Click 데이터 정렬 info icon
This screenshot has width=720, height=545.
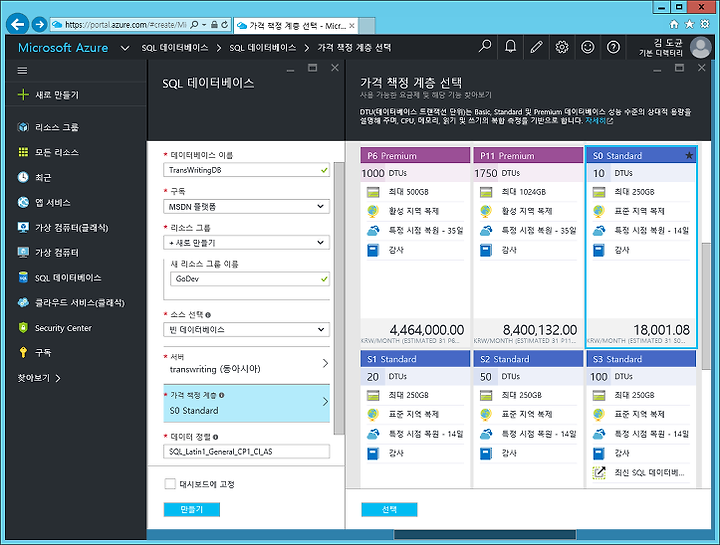pyautogui.click(x=215, y=437)
